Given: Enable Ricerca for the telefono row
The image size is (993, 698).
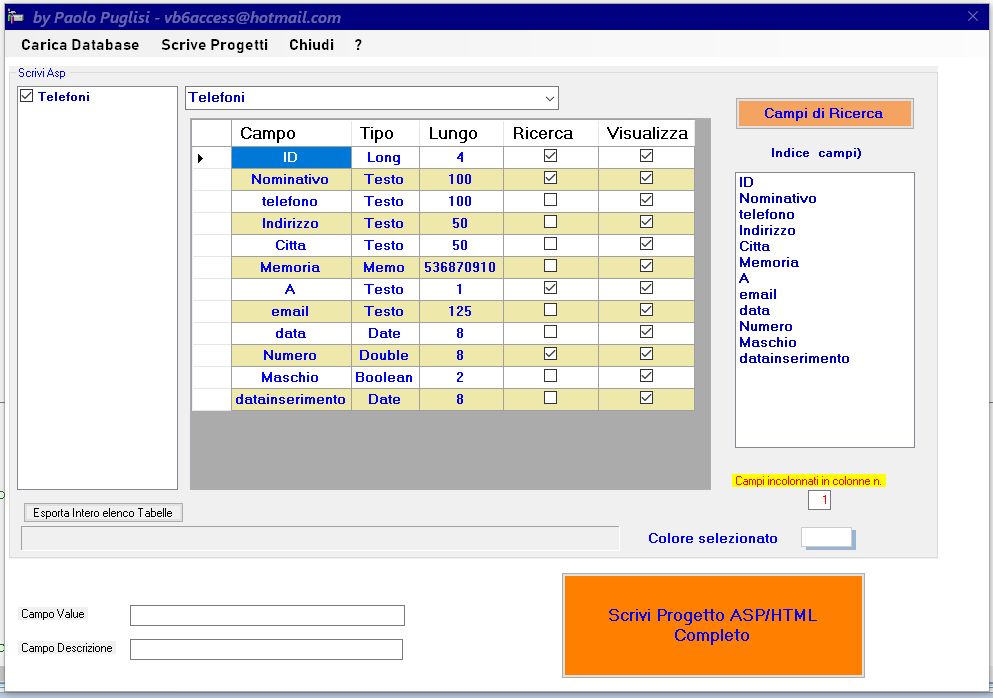Looking at the screenshot, I should tap(550, 200).
